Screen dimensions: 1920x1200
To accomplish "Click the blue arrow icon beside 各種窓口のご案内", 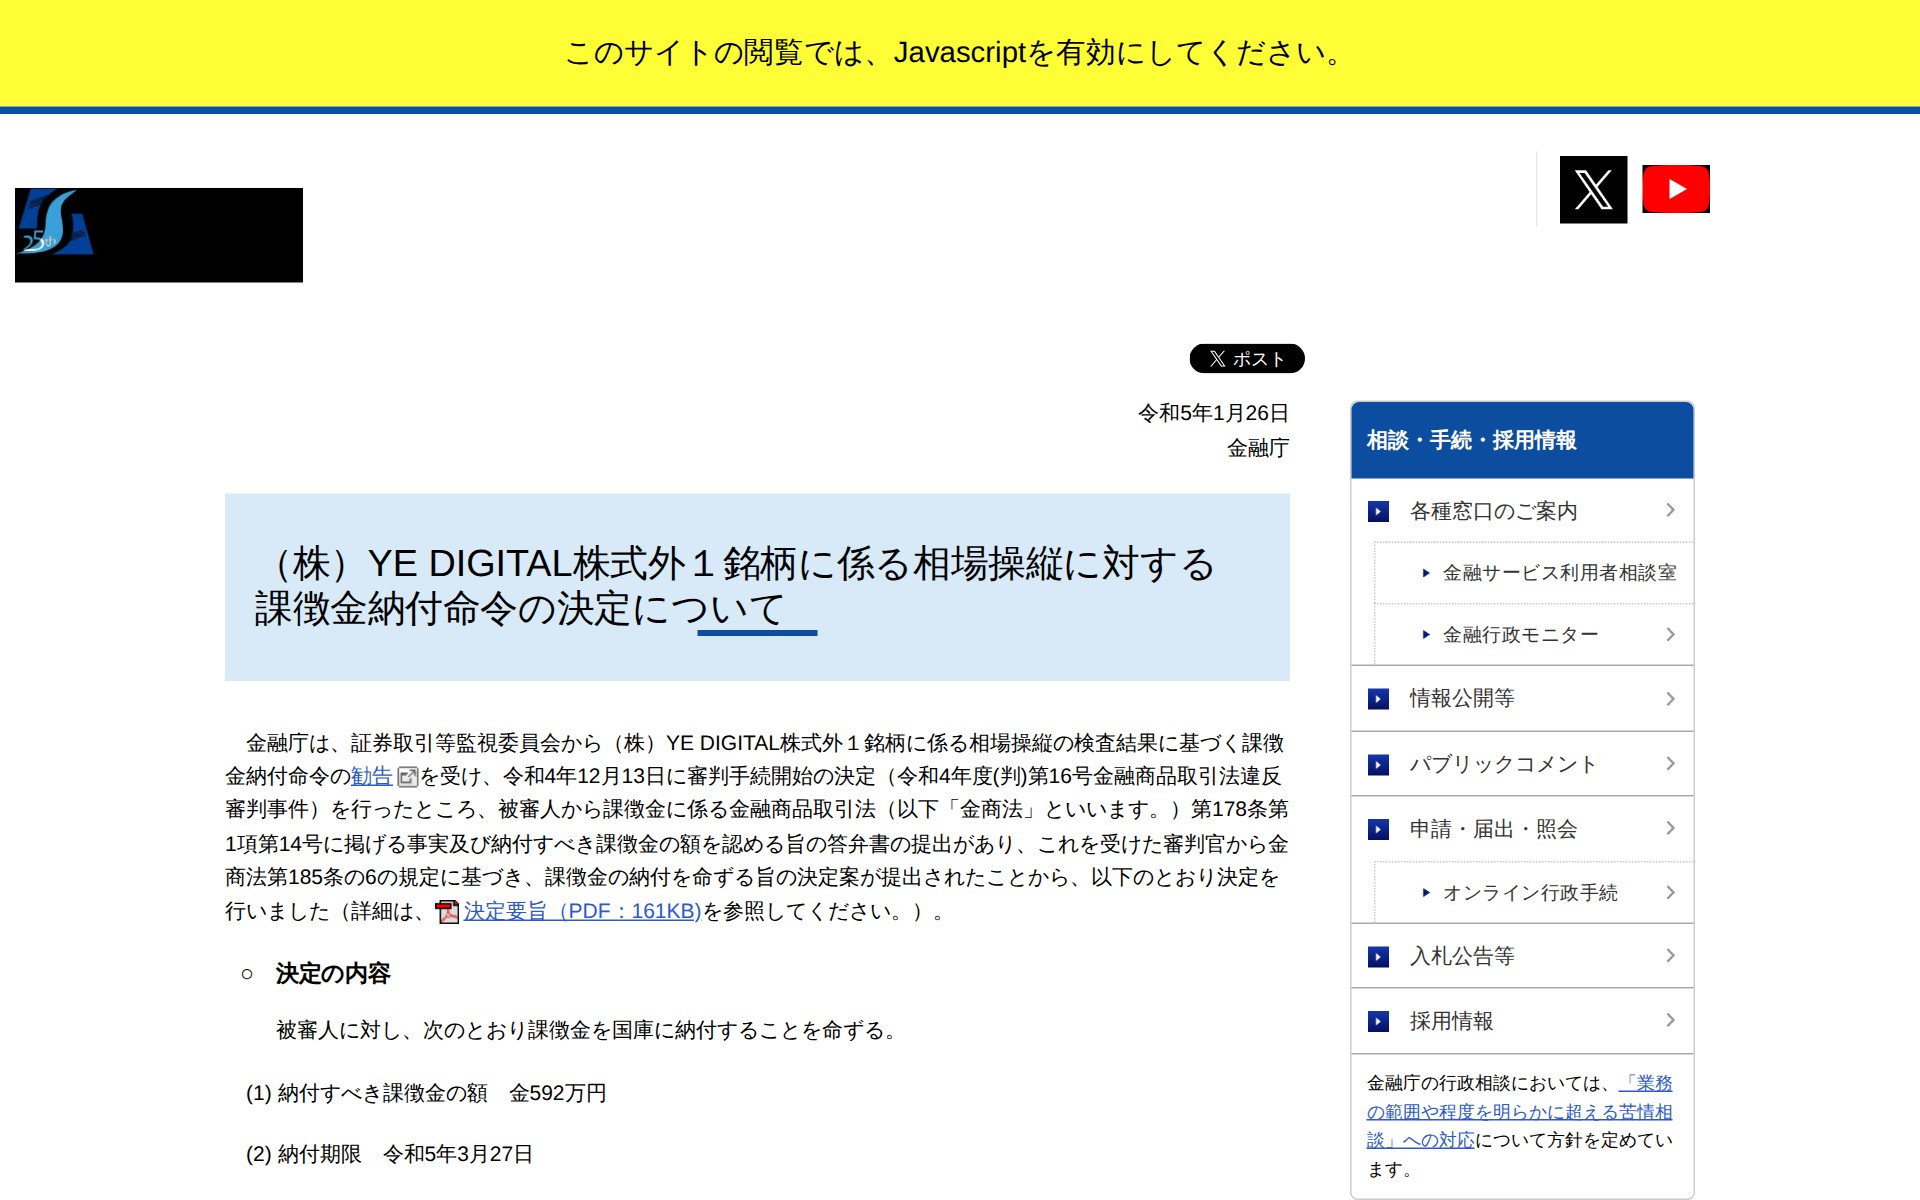I will click(1379, 511).
